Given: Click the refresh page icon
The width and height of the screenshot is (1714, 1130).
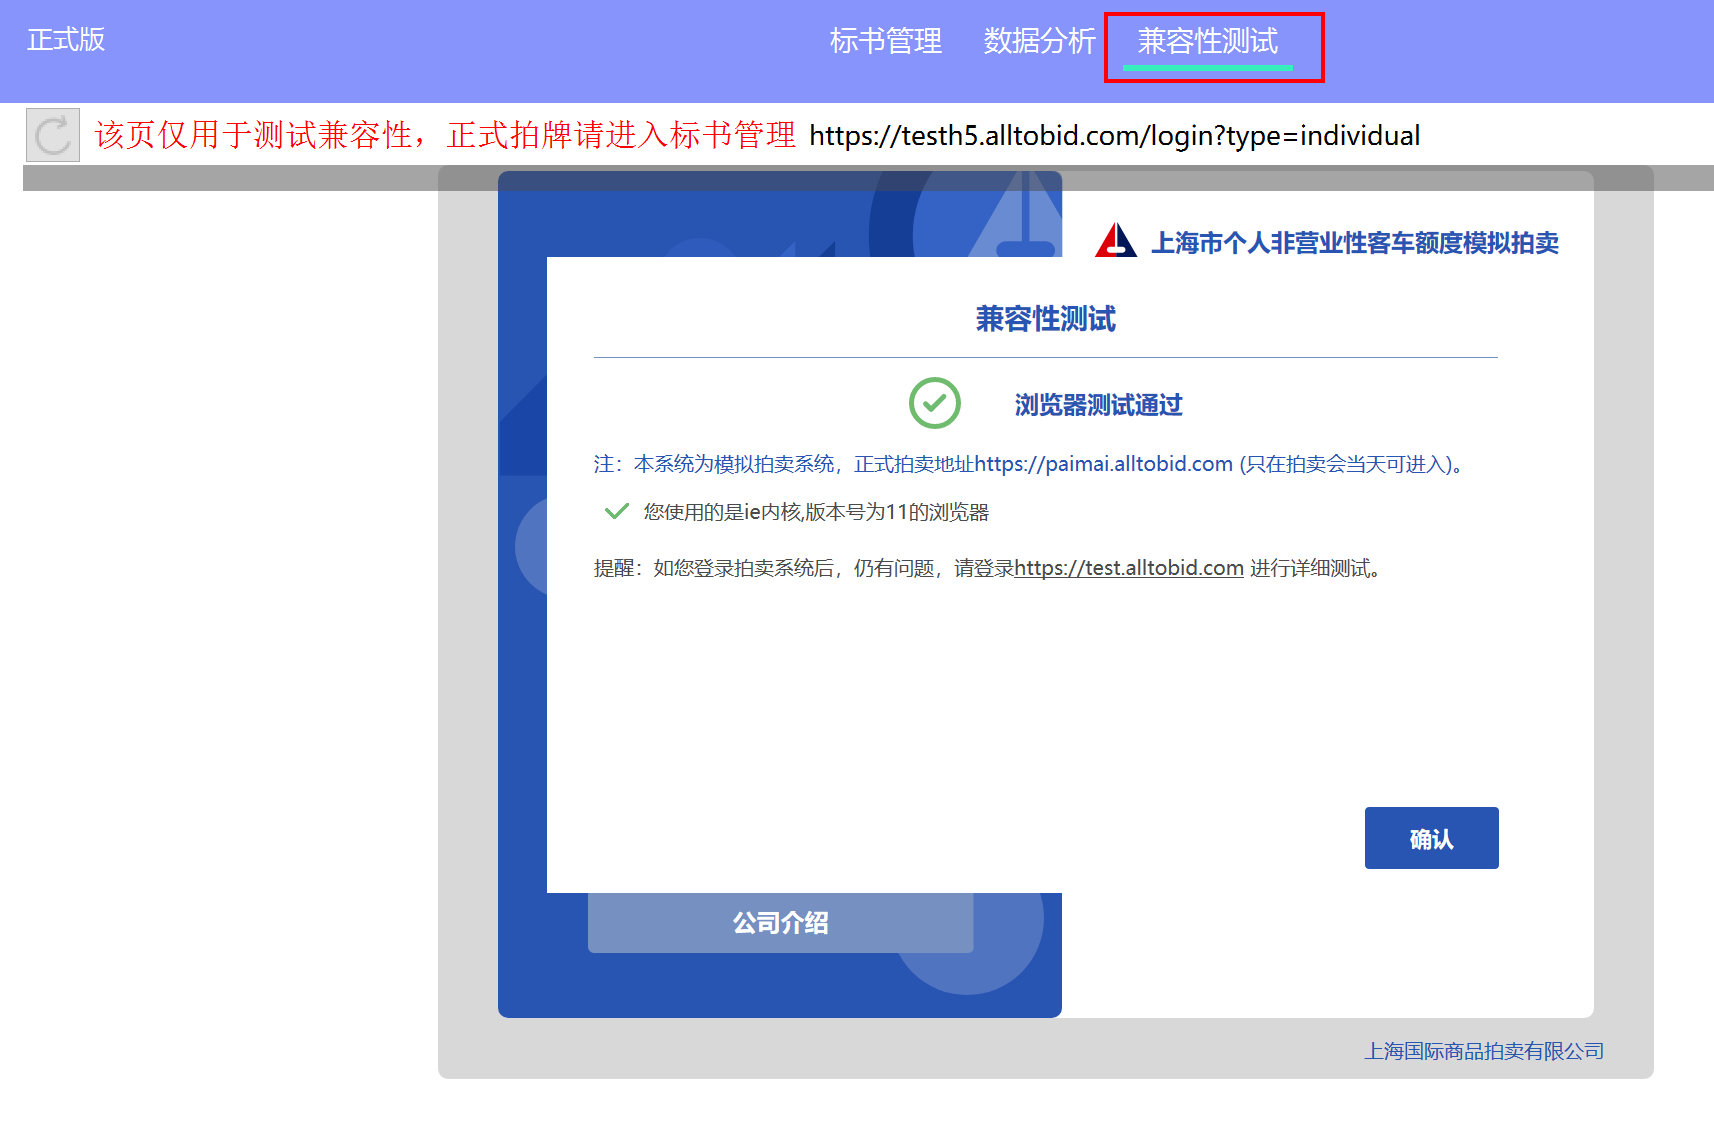Looking at the screenshot, I should pos(52,135).
